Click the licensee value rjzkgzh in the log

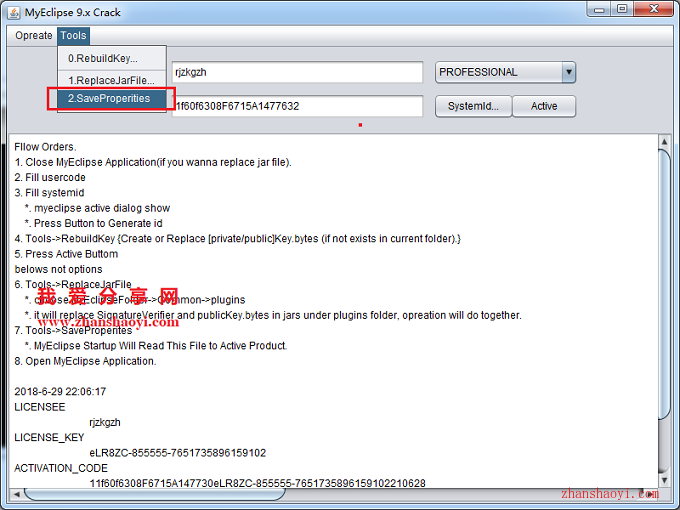pyautogui.click(x=105, y=422)
